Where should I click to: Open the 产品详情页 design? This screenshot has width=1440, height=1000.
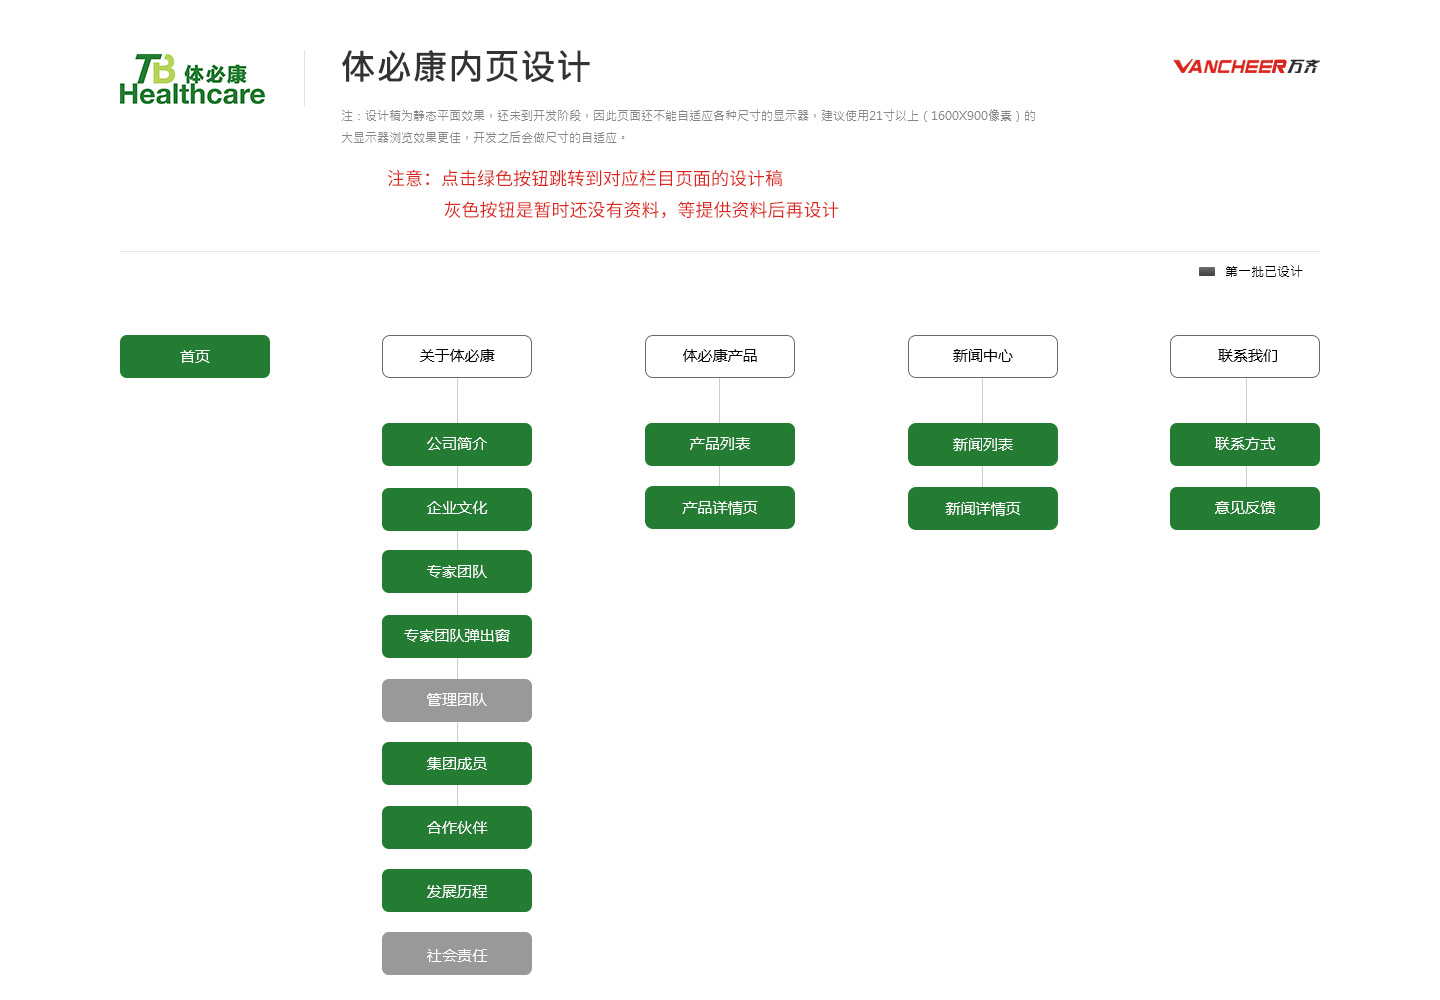click(x=720, y=508)
